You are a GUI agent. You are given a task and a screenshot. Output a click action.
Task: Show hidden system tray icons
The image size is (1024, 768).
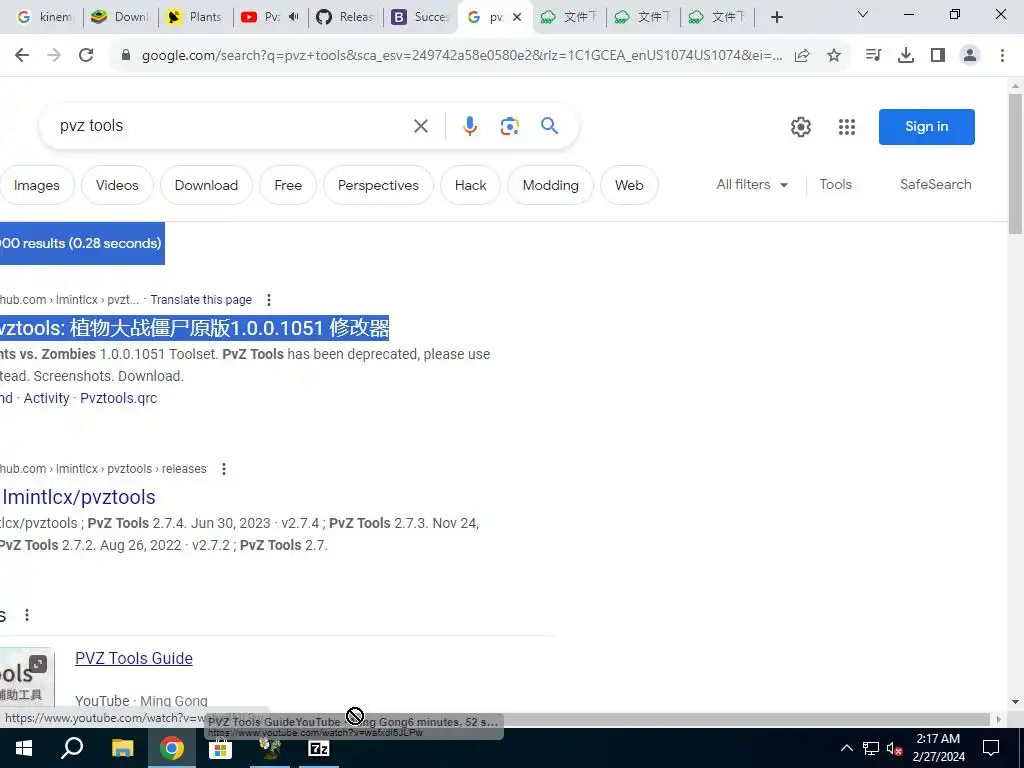click(x=846, y=748)
